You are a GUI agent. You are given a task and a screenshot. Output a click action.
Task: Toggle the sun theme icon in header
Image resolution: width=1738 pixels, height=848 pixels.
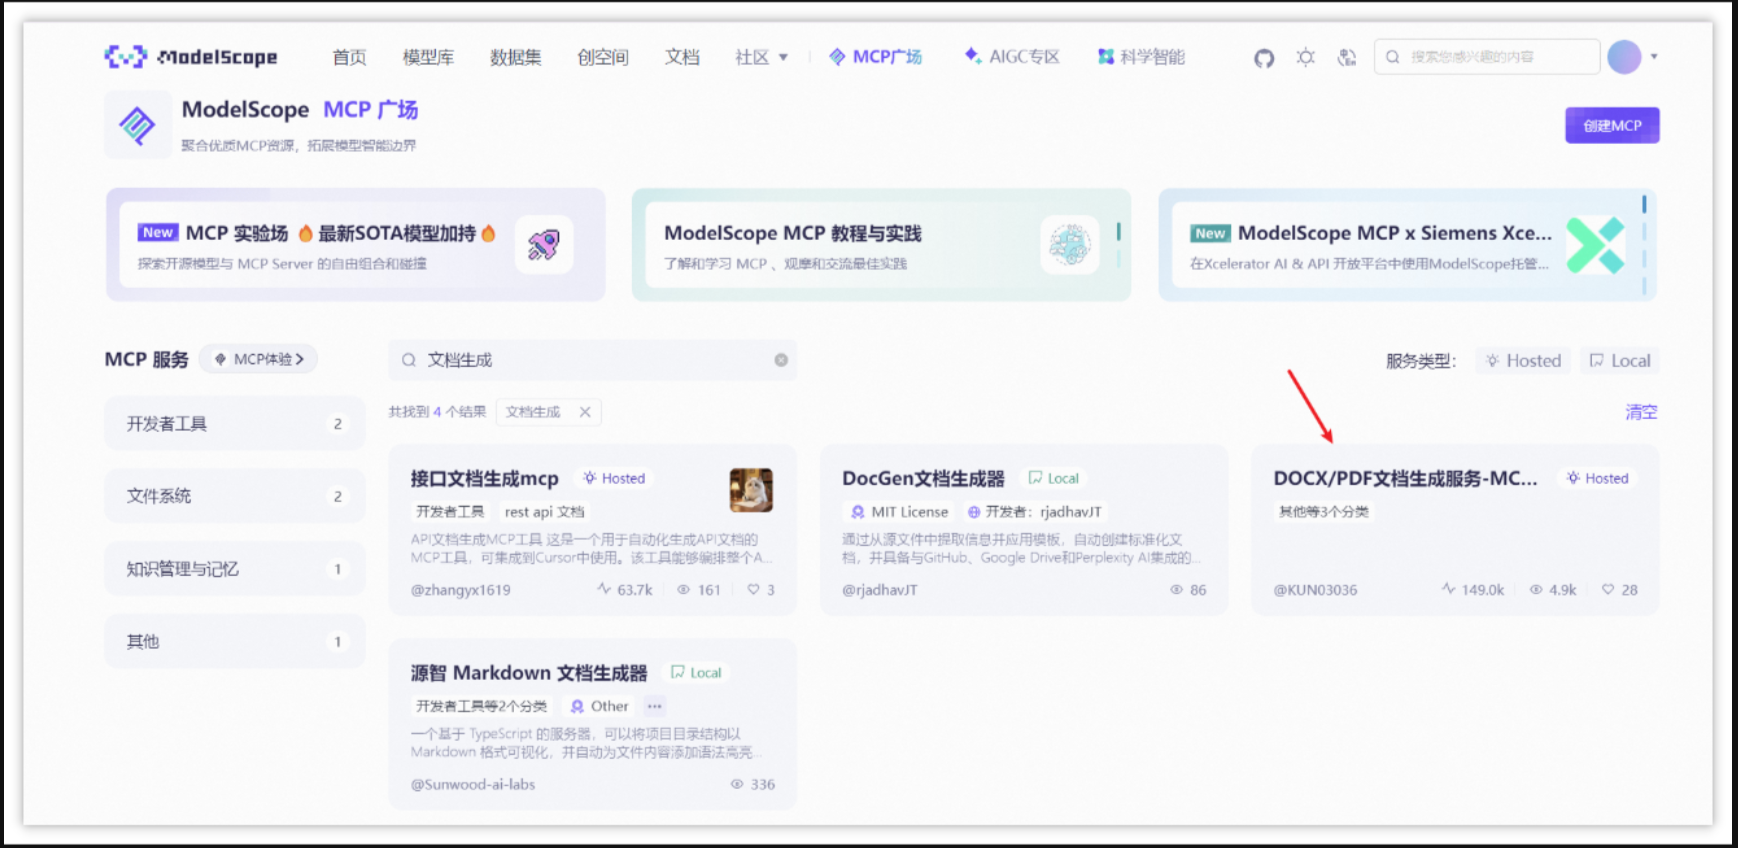pyautogui.click(x=1305, y=57)
